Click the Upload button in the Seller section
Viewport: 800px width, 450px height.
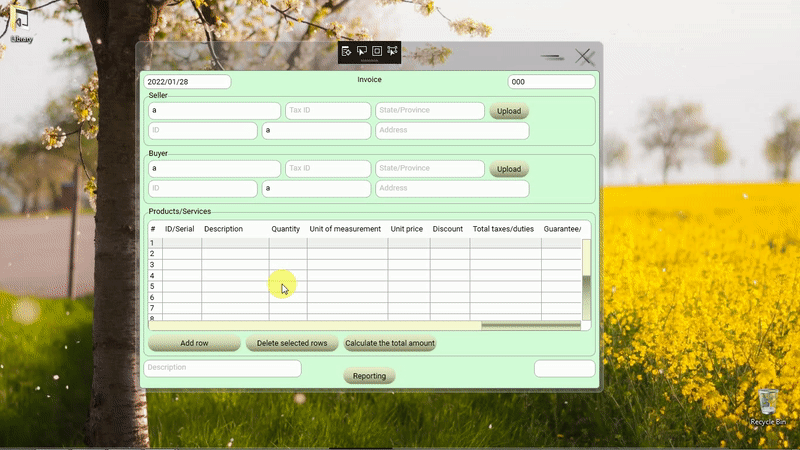point(509,111)
